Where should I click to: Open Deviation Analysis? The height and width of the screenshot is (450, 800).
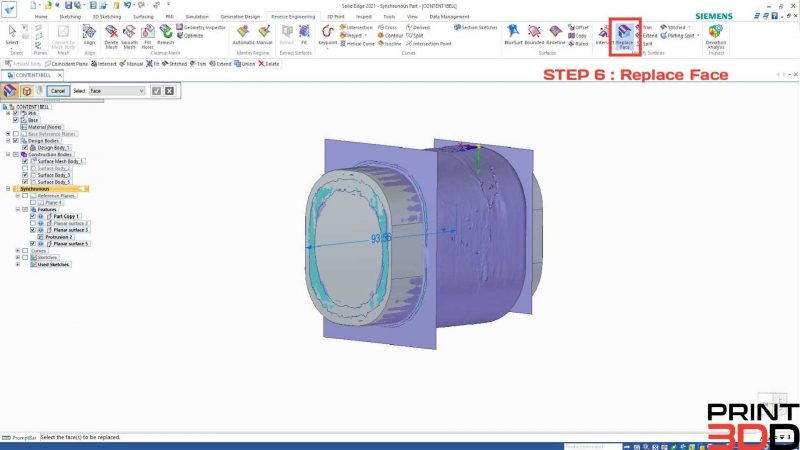(716, 37)
